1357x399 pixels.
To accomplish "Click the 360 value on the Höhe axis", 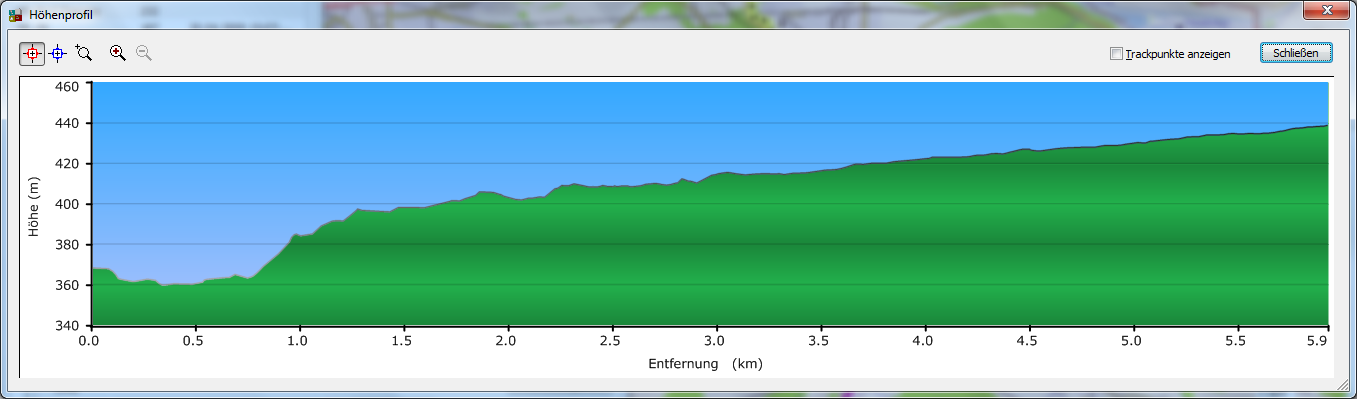I will [67, 285].
